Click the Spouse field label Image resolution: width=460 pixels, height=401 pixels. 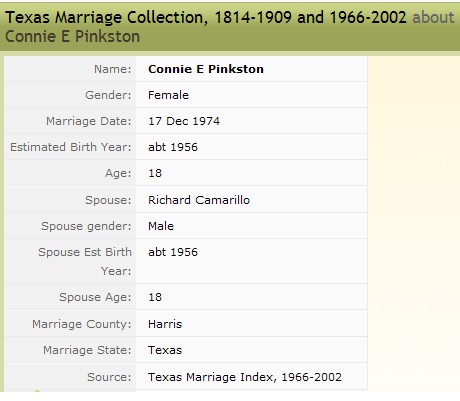[x=108, y=200]
